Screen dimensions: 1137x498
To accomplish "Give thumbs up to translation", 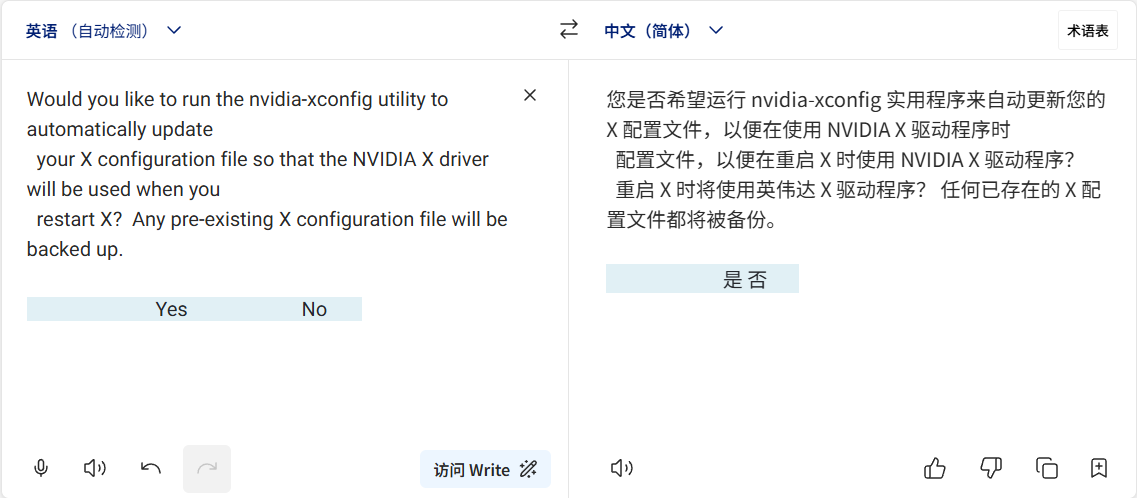I will coord(935,468).
